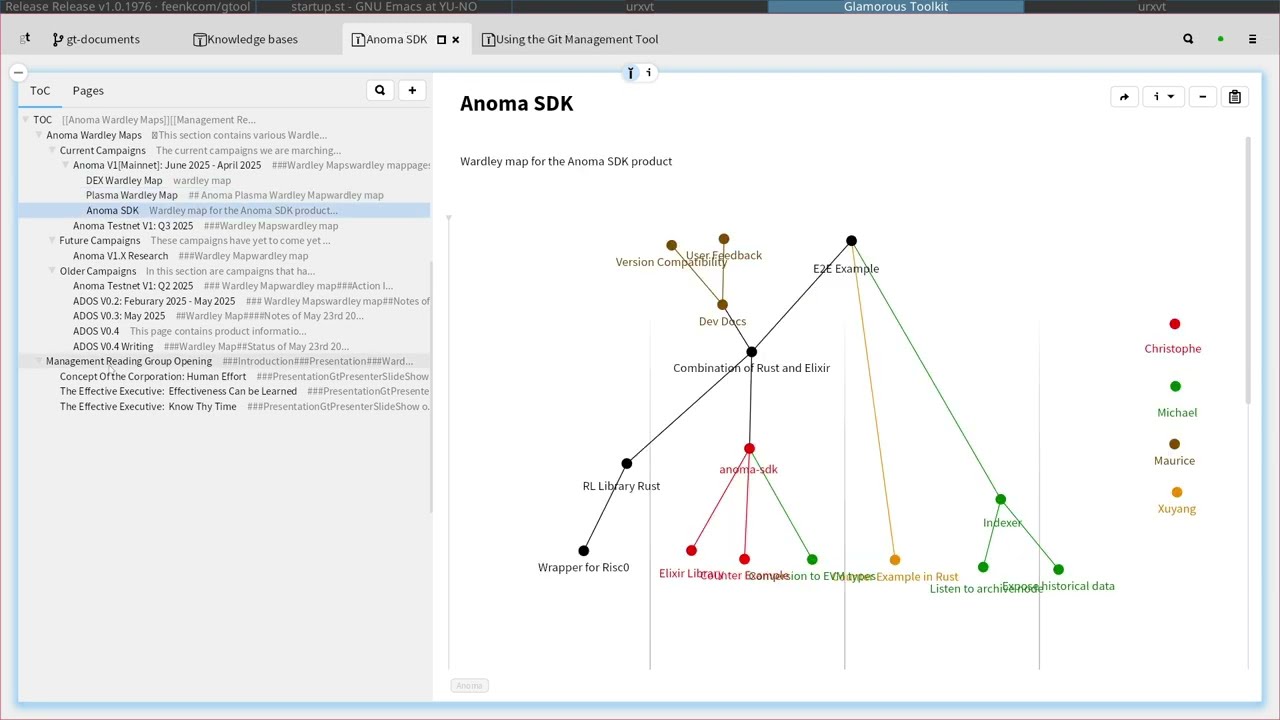
Task: Click the Anoma button below the map
Action: [x=469, y=685]
